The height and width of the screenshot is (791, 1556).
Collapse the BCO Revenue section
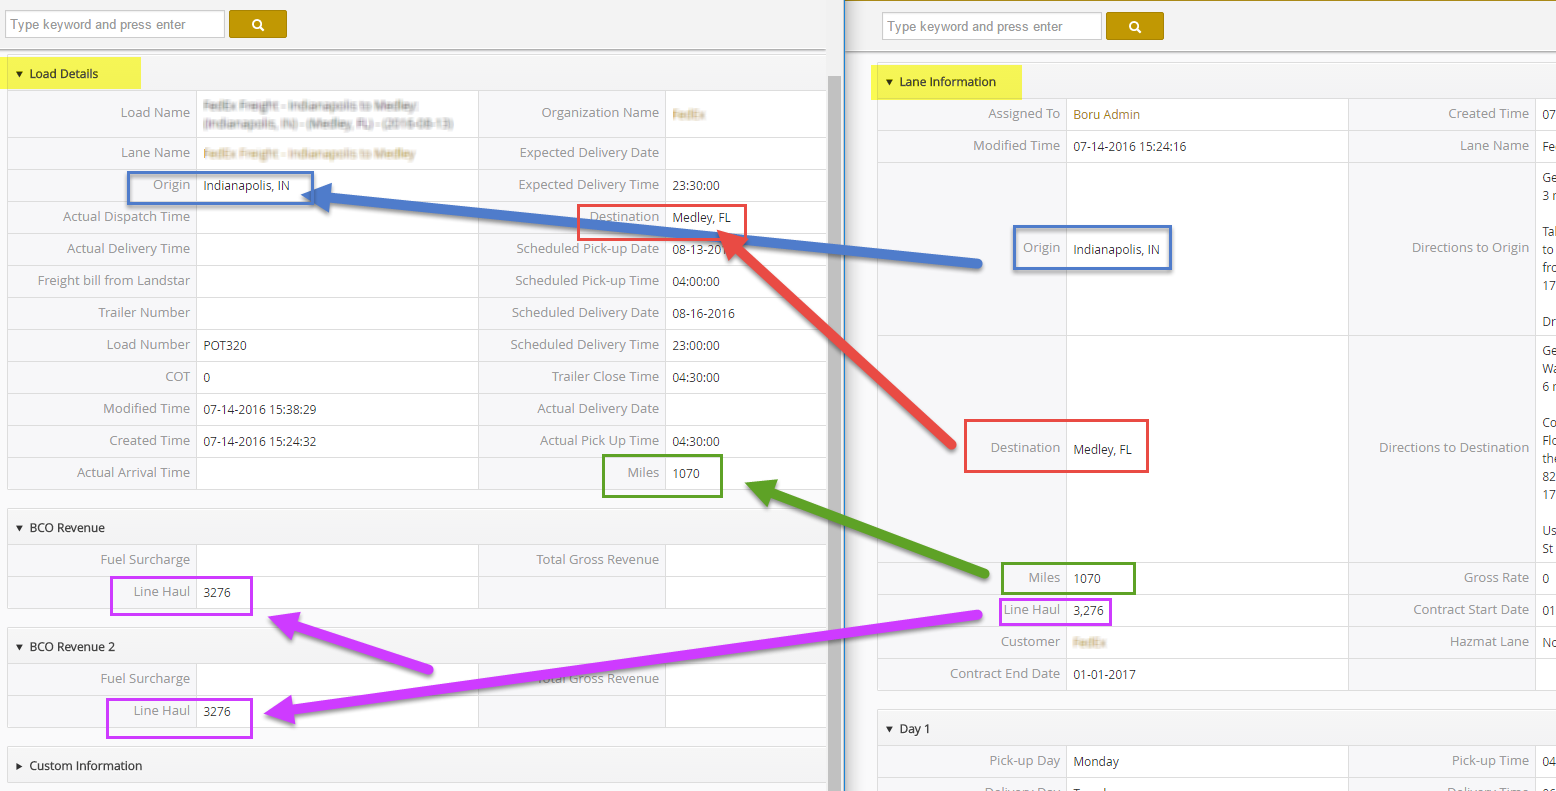pos(19,528)
